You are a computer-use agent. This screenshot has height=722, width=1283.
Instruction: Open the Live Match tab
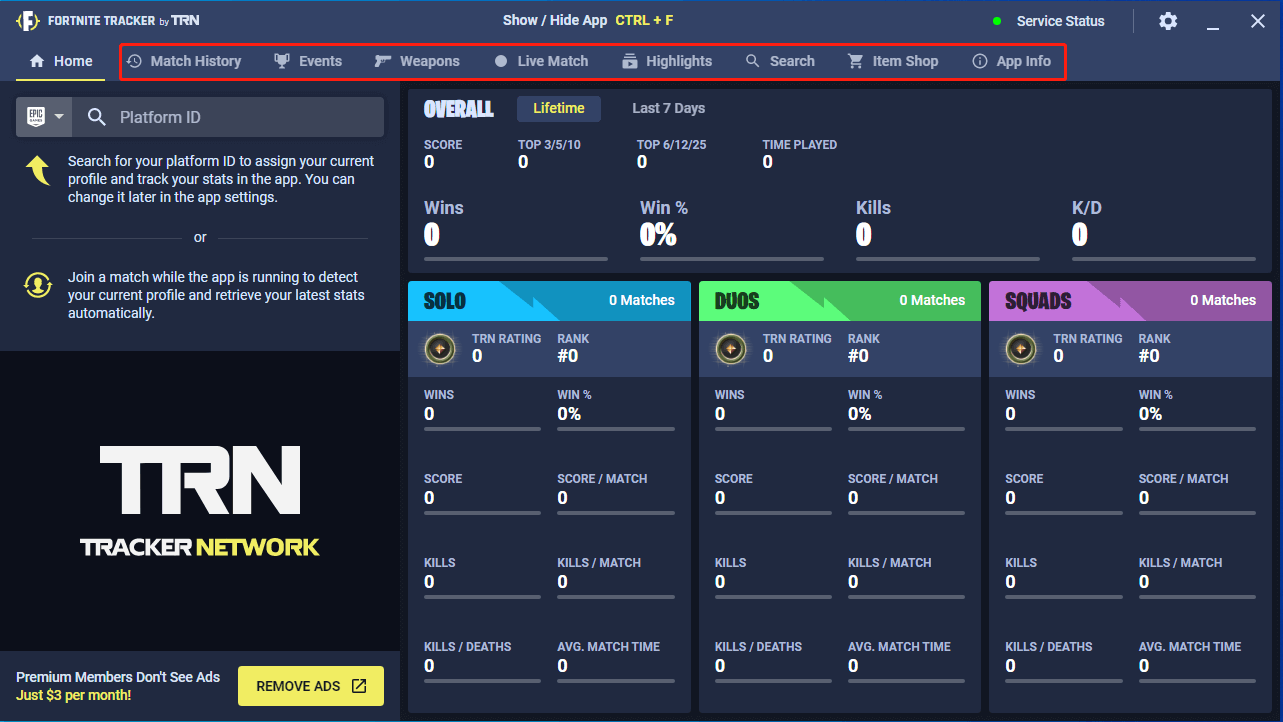click(x=541, y=61)
